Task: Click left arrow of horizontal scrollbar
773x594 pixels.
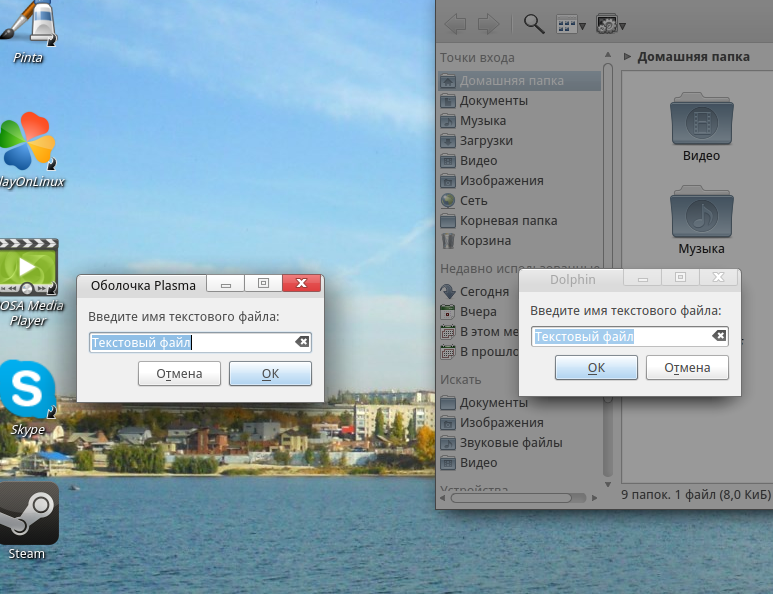Action: pyautogui.click(x=443, y=498)
